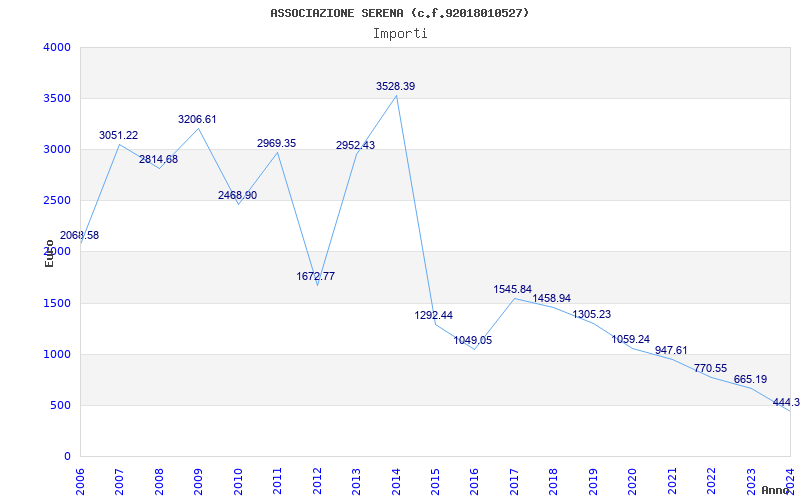Click the 2015 year axis label
The image size is (800, 500).
pos(435,481)
